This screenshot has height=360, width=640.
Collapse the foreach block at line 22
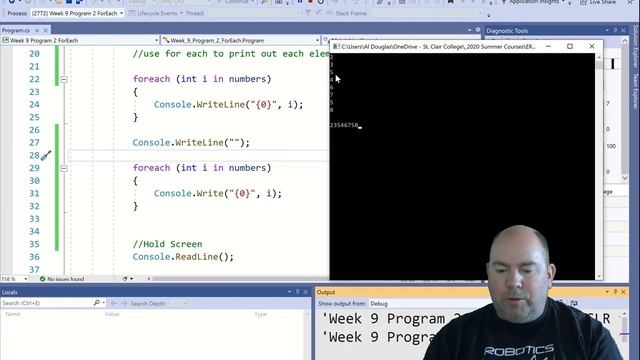pos(64,79)
